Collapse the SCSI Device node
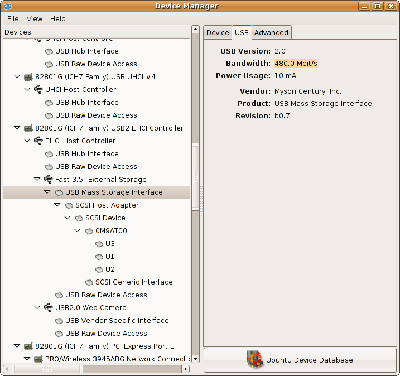400x376 pixels. point(67,218)
